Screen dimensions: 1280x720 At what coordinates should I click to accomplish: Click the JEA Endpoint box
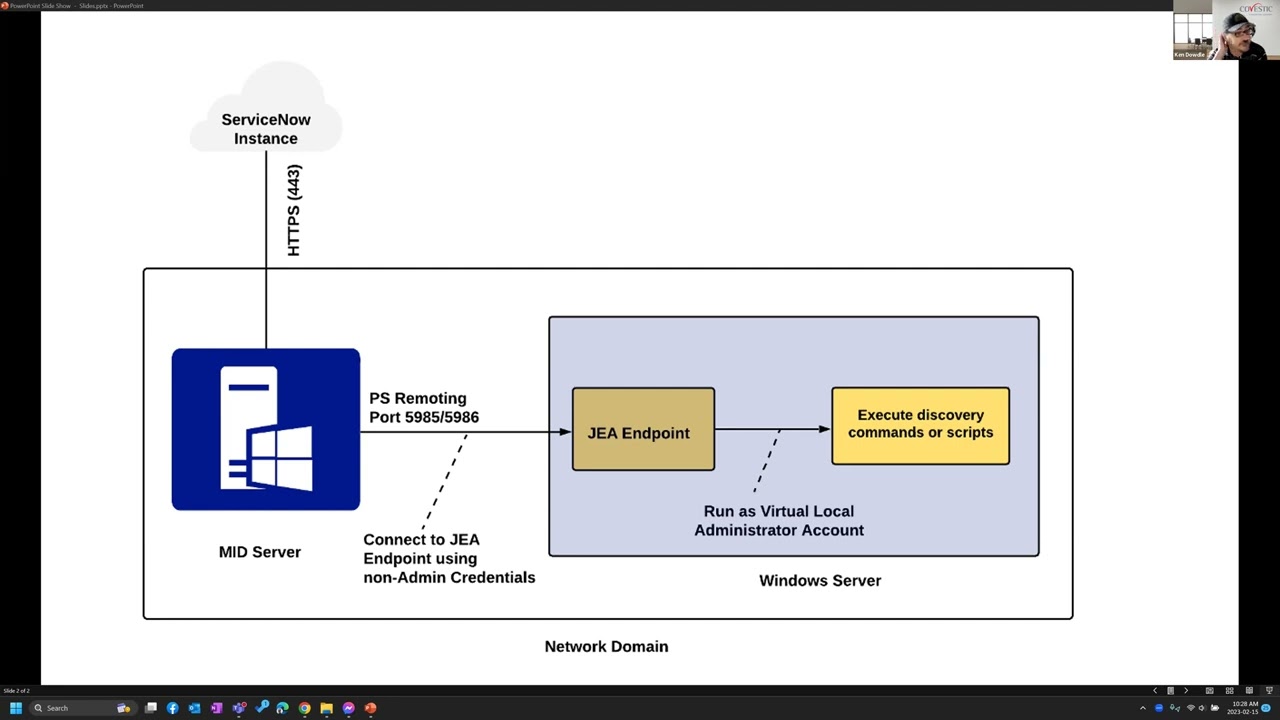click(643, 429)
